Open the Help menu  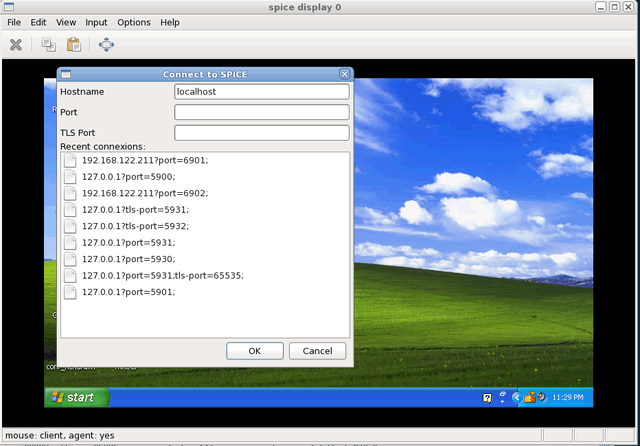170,22
